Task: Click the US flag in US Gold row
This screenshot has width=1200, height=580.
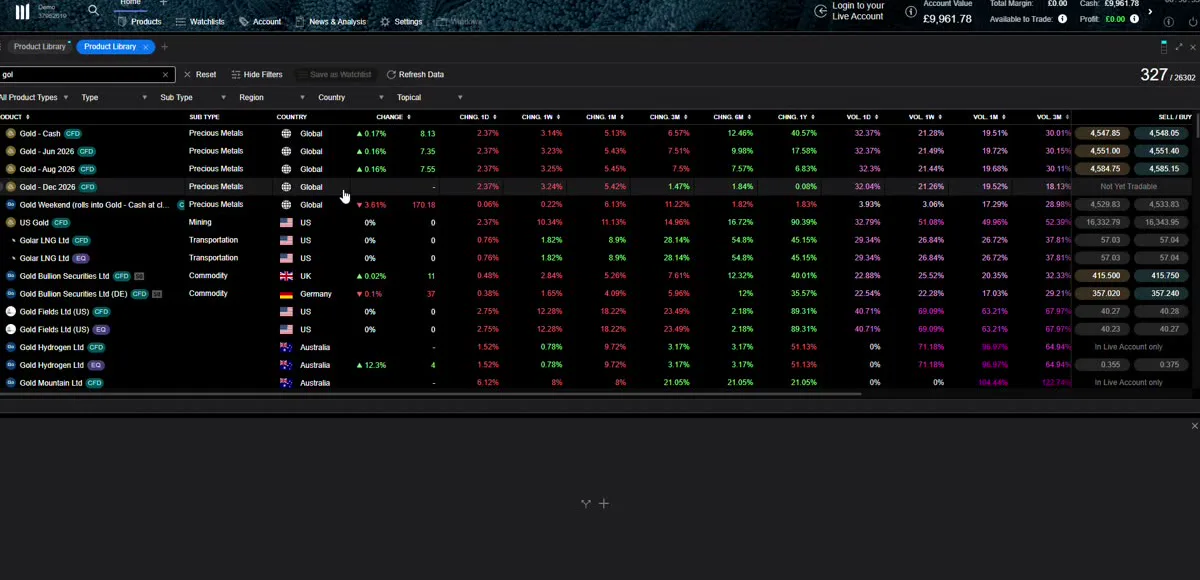Action: tap(286, 223)
